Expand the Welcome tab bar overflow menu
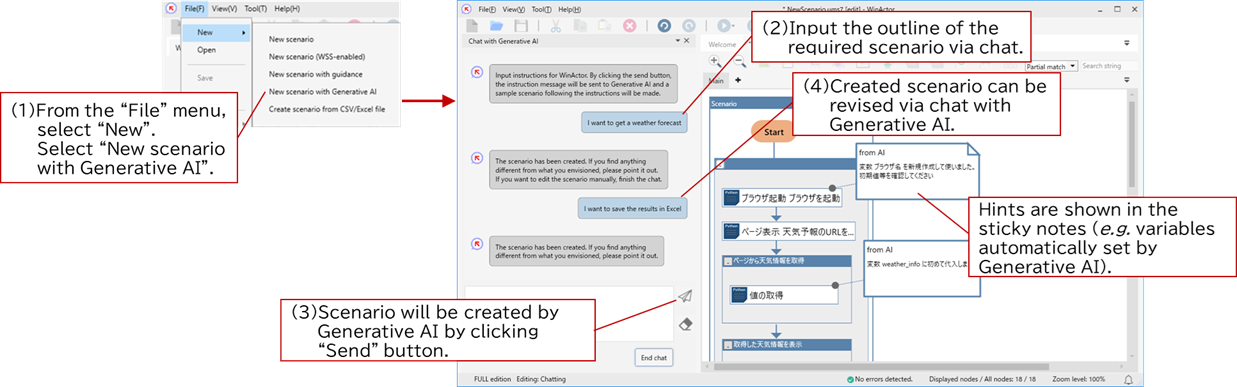Viewport: 1237px width, 387px height. (1127, 43)
